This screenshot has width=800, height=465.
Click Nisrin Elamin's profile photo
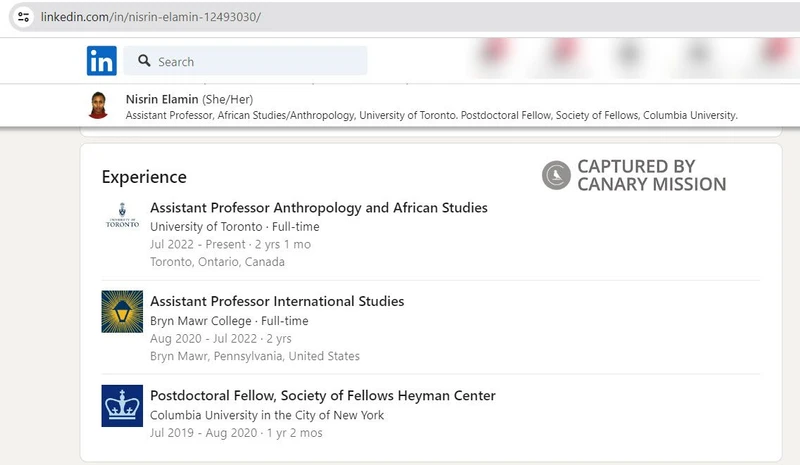pos(98,105)
